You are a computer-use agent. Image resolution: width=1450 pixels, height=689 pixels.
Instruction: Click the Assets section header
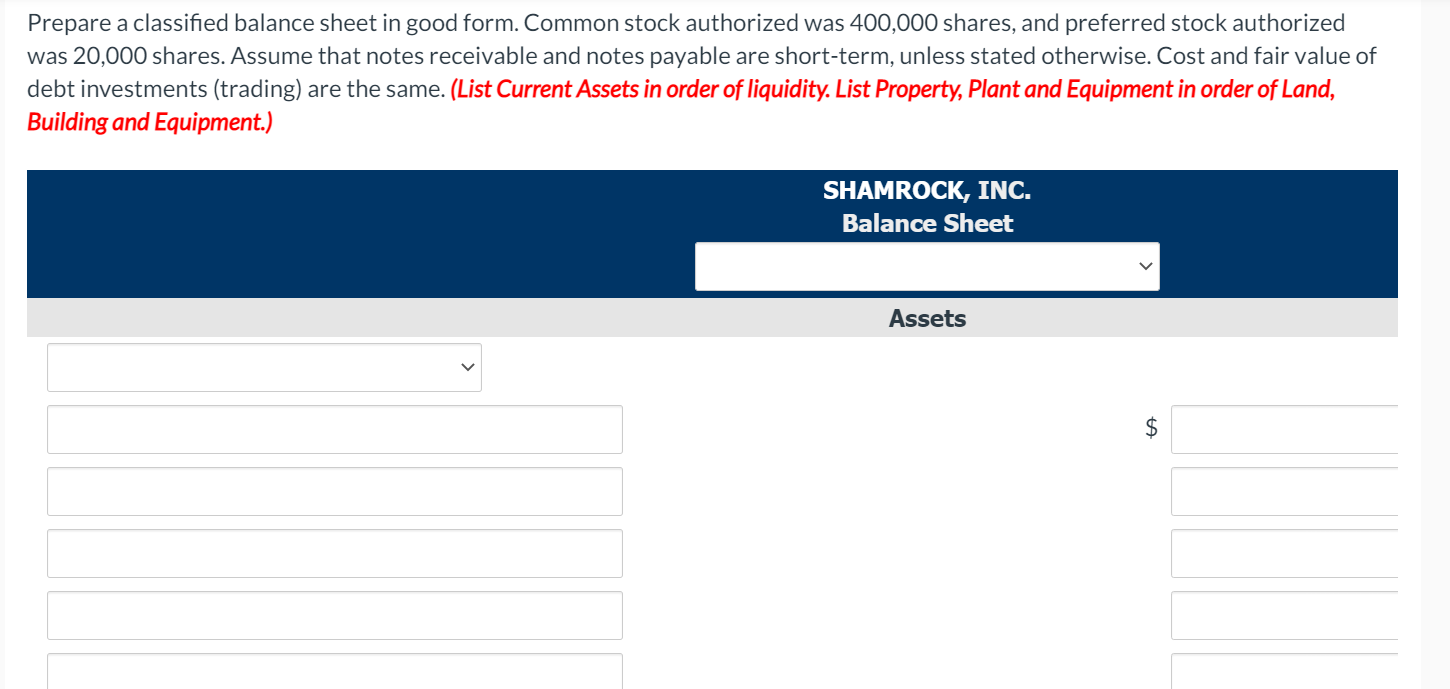[926, 318]
